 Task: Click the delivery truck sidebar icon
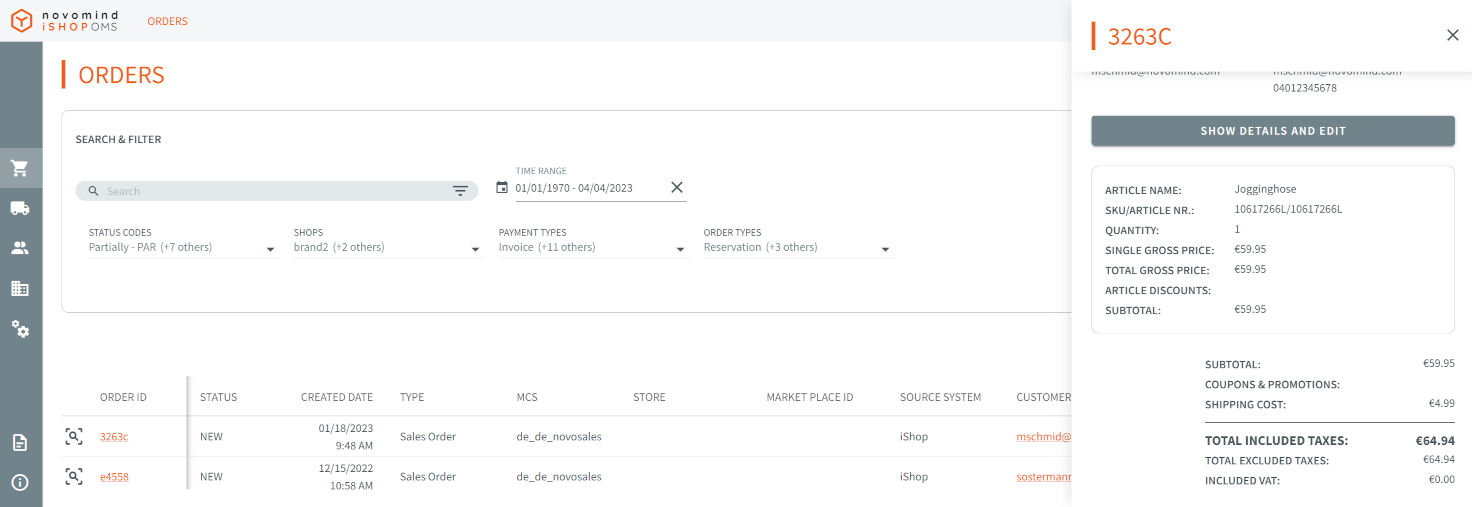(20, 208)
